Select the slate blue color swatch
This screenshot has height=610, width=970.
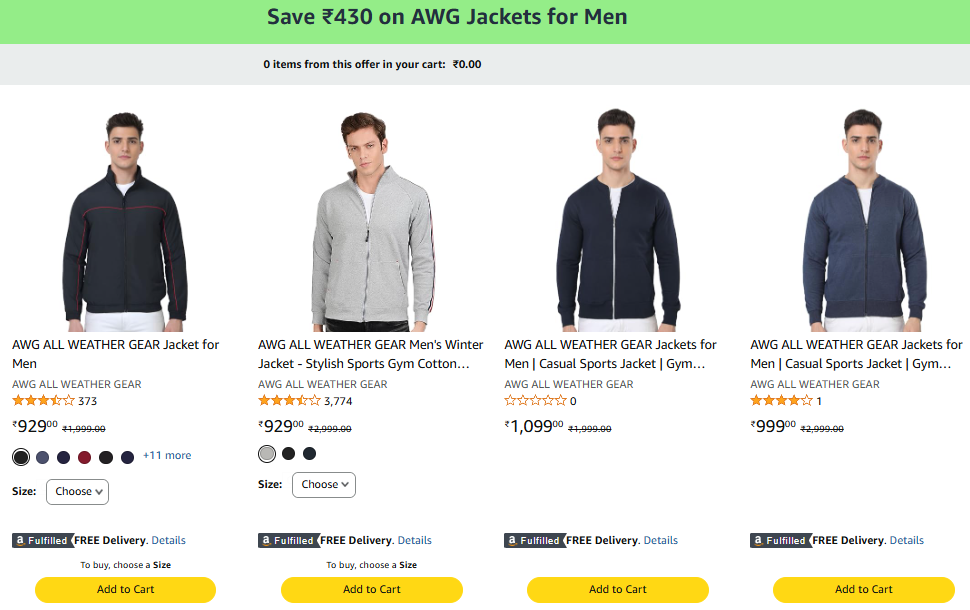pyautogui.click(x=42, y=457)
